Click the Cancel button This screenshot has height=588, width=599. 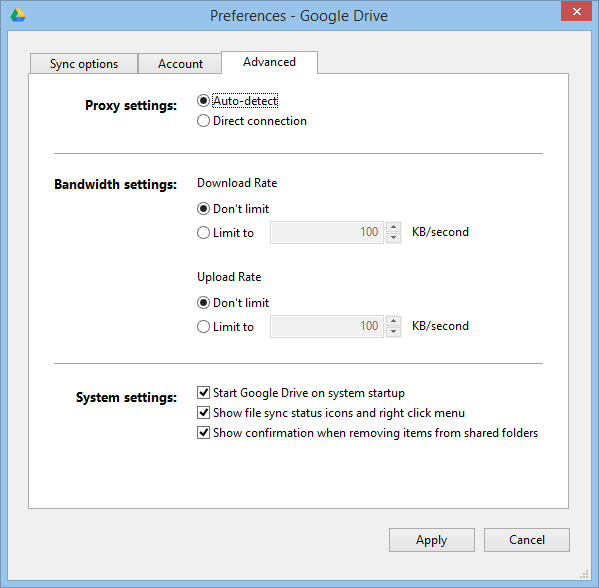(x=527, y=540)
